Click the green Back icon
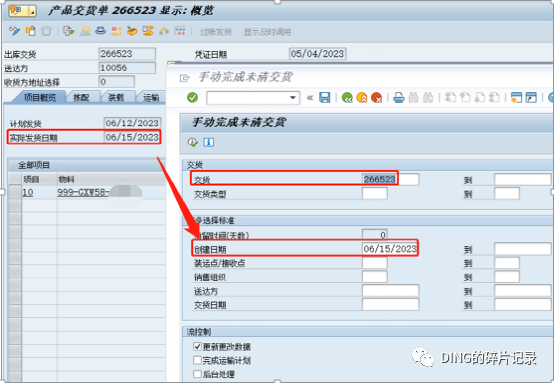The height and width of the screenshot is (383, 554). [347, 98]
